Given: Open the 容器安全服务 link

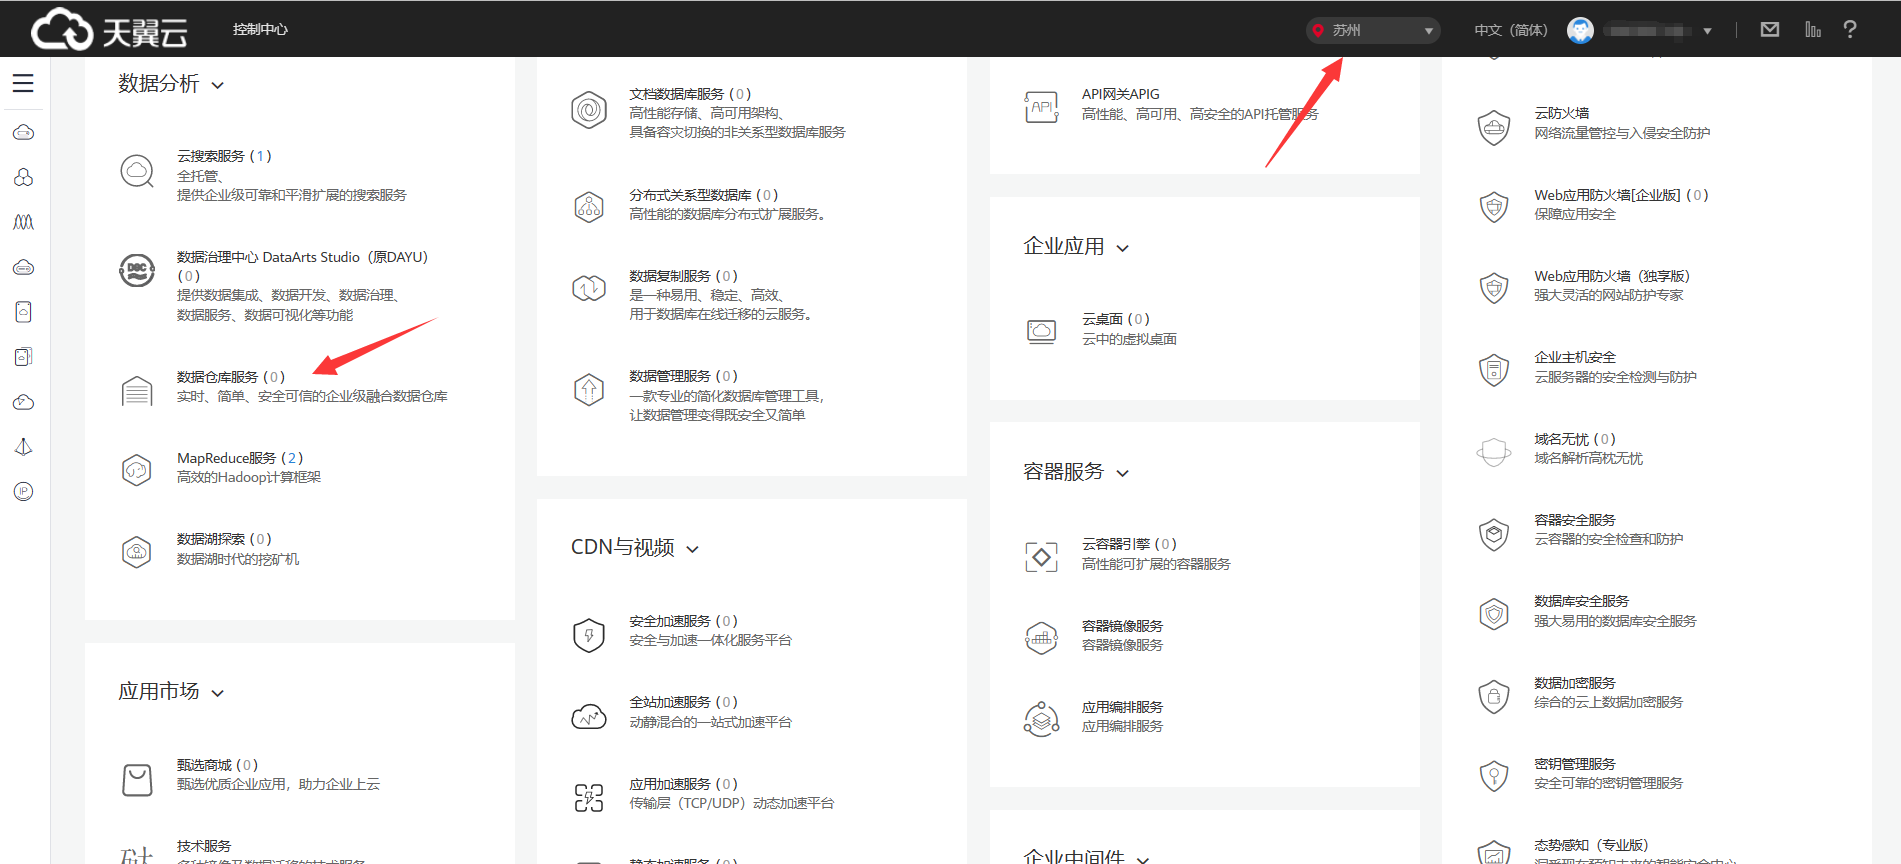Looking at the screenshot, I should tap(1575, 520).
